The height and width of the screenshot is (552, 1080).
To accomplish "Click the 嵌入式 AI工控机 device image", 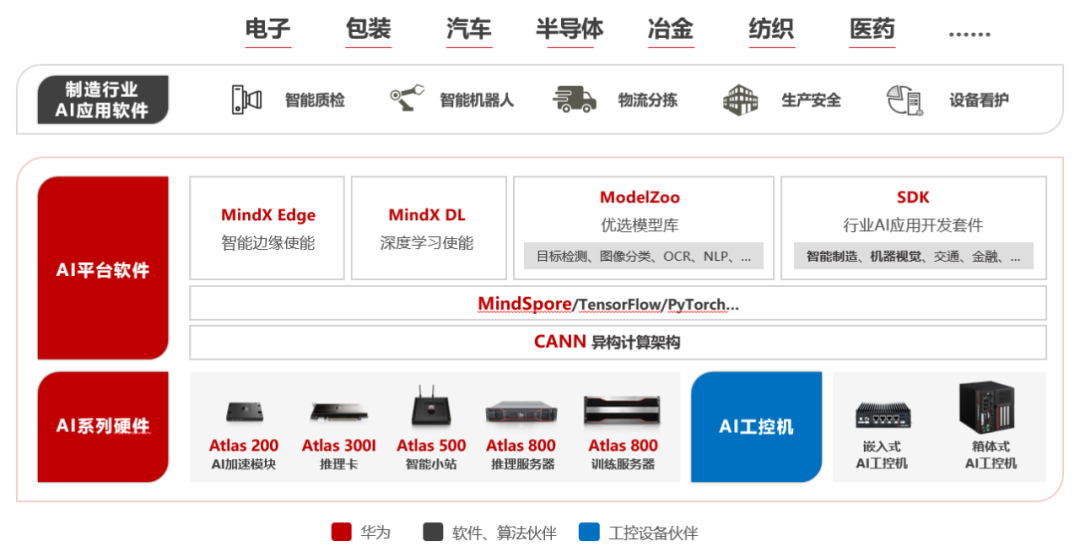I will tap(883, 416).
